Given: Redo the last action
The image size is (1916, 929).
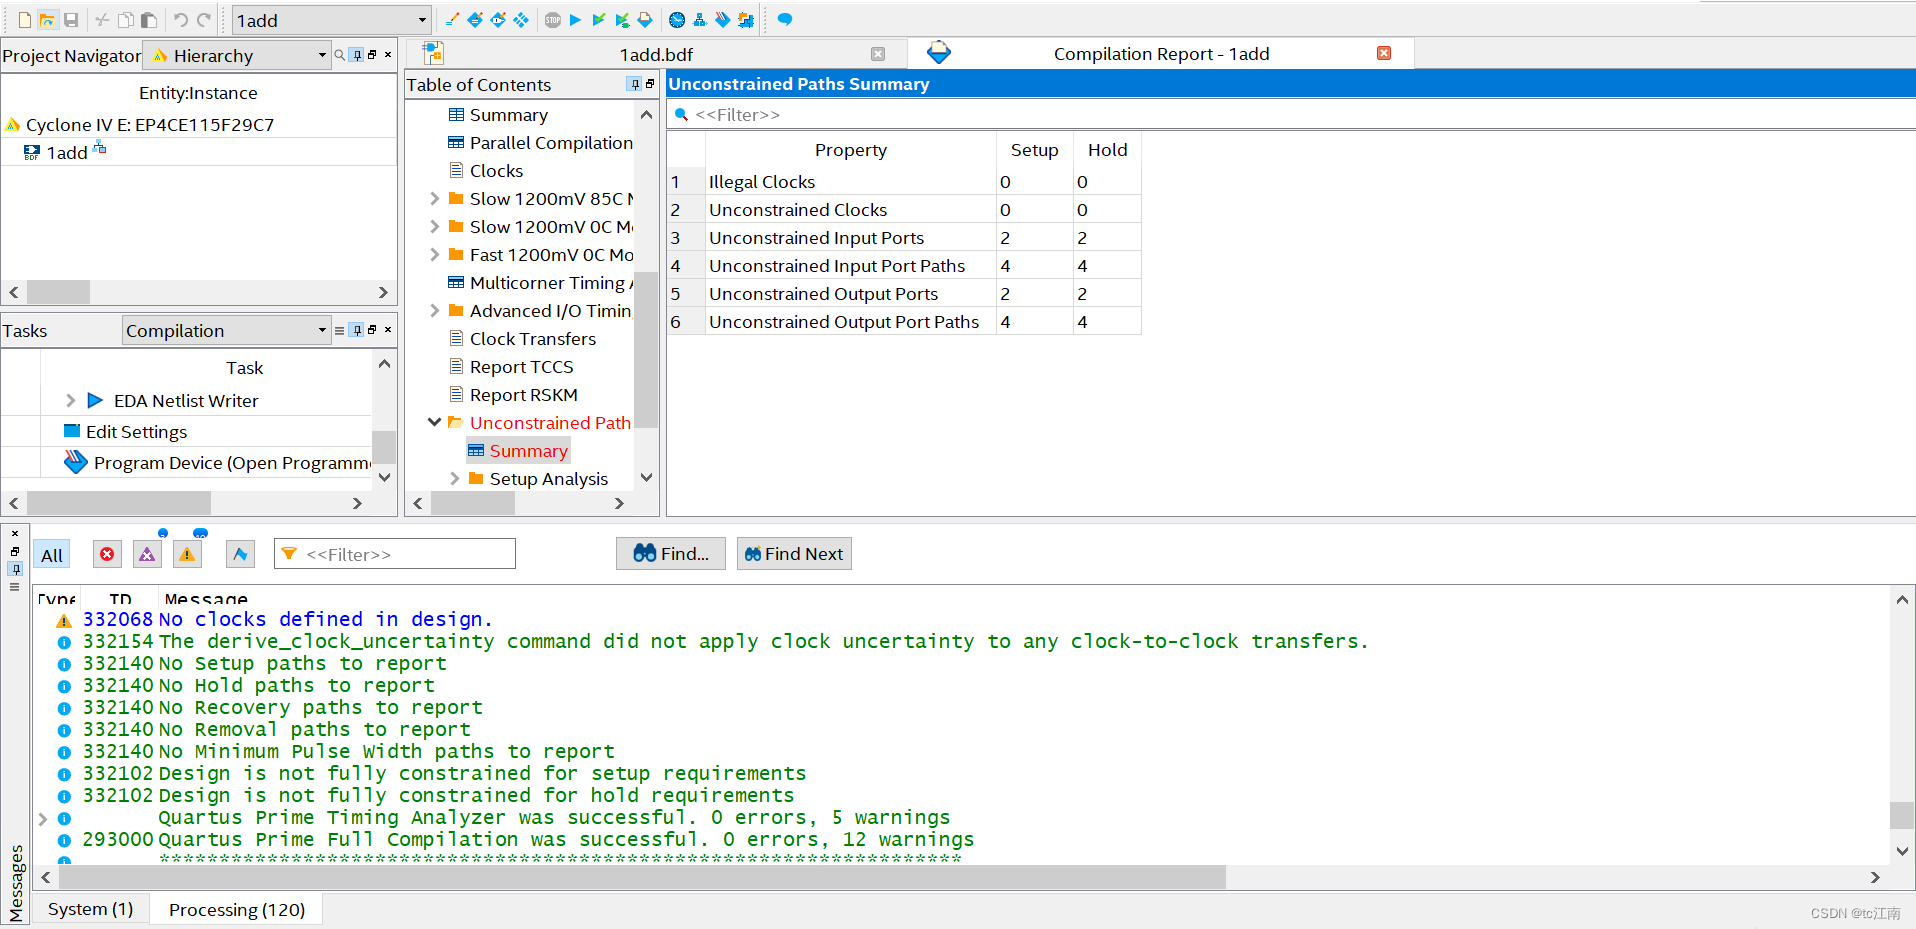Looking at the screenshot, I should 204,20.
